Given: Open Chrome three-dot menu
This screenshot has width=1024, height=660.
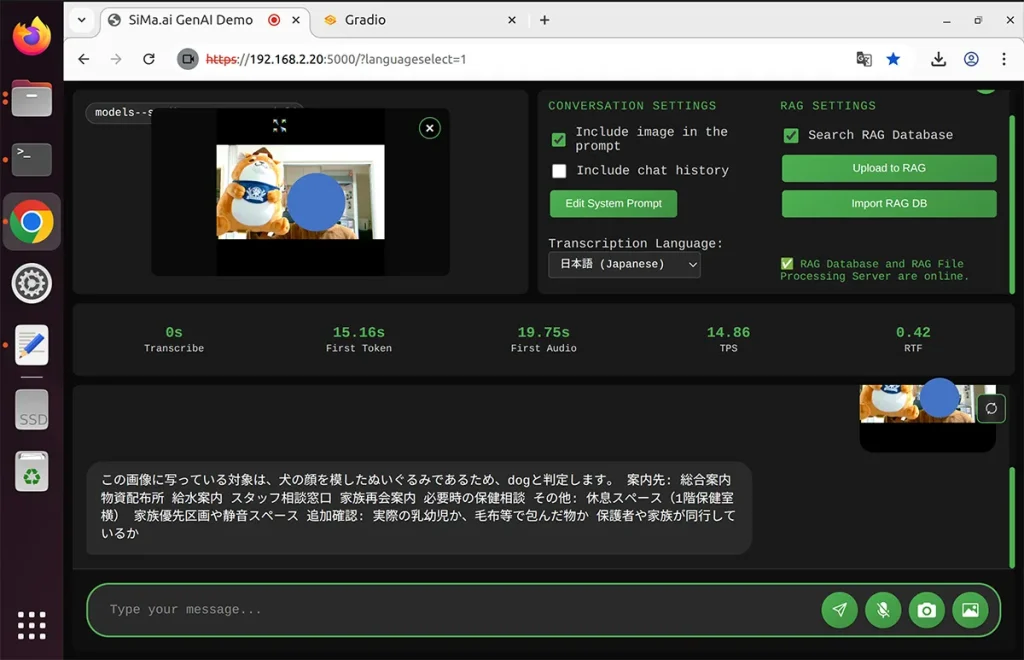Looking at the screenshot, I should [x=1004, y=59].
